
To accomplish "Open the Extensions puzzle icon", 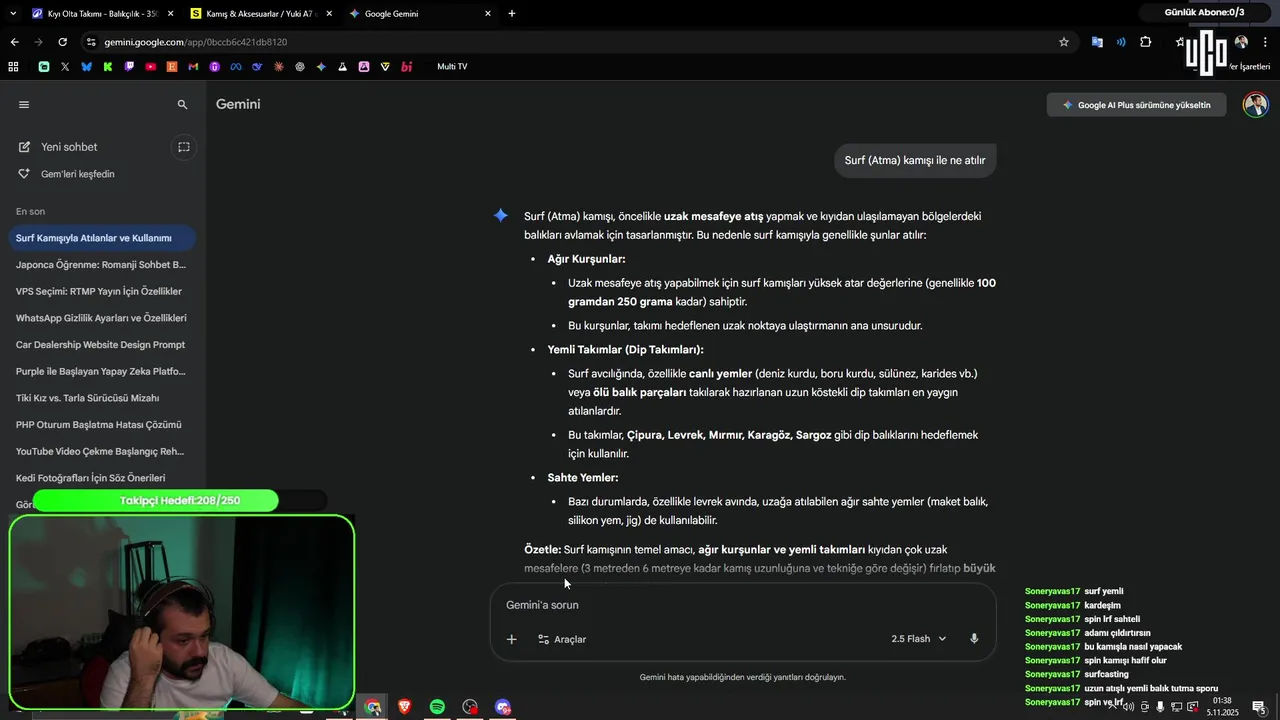I will pos(1146,42).
